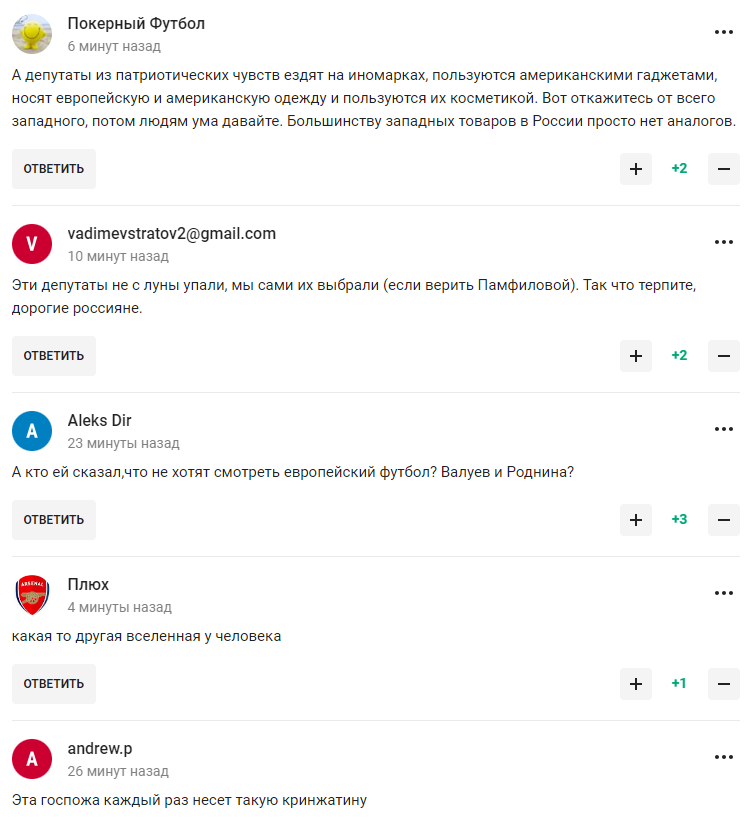Screen dimensions: 750x824
Task: Upvote the Плюх comment
Action: pos(635,684)
